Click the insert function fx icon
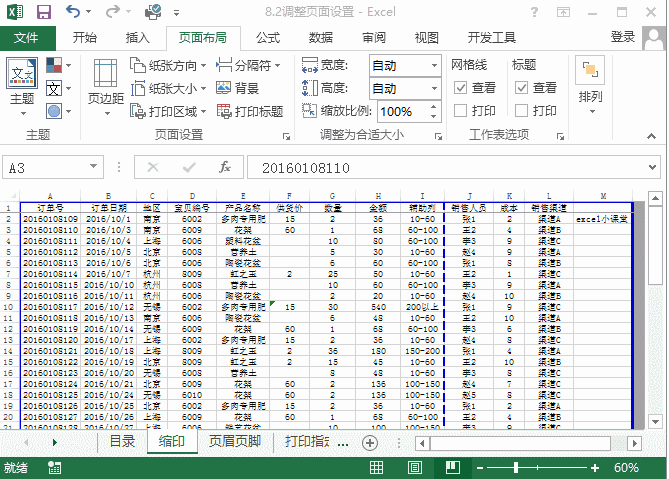 click(x=226, y=167)
